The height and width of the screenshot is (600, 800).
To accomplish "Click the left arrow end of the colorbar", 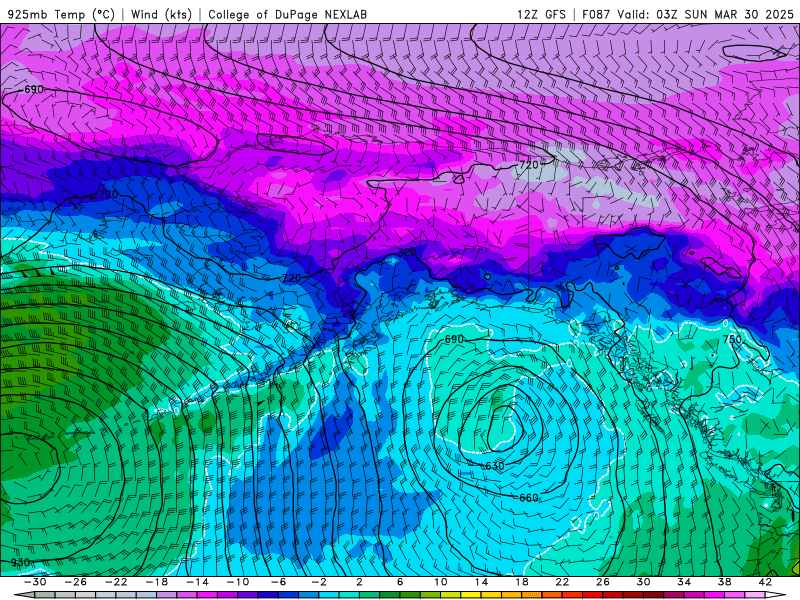I will [24, 596].
